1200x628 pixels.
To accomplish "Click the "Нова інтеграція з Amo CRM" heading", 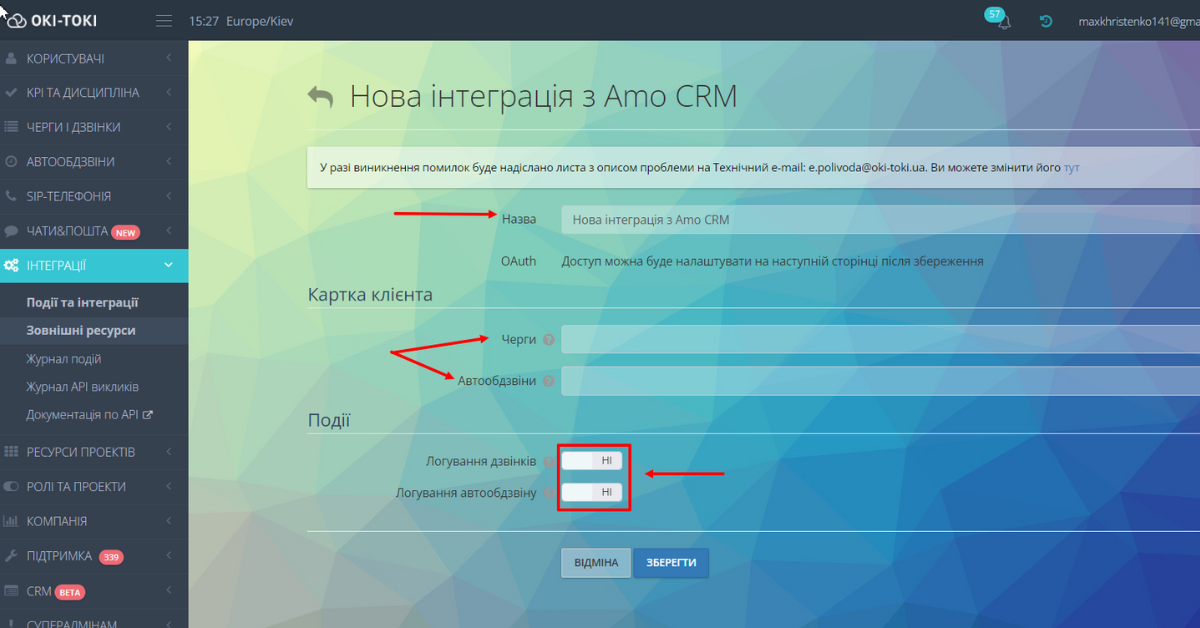I will pos(543,96).
